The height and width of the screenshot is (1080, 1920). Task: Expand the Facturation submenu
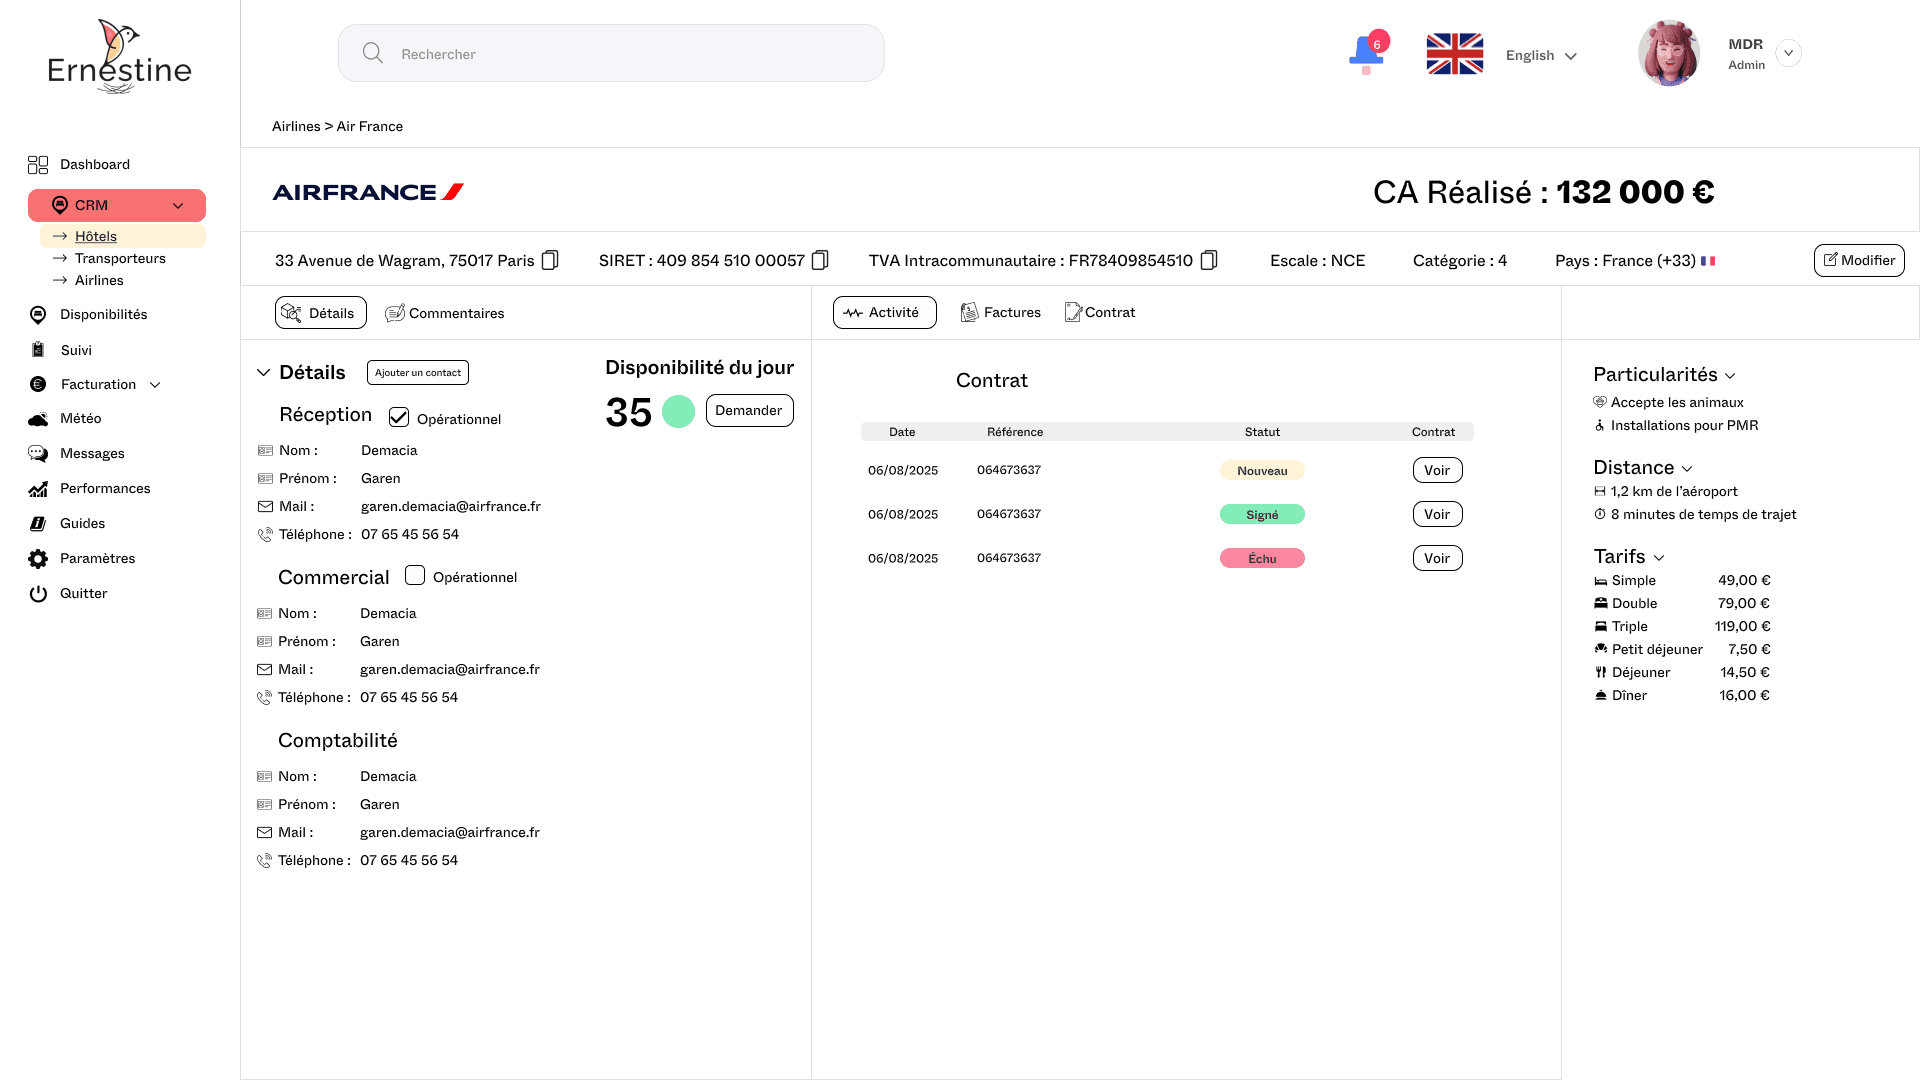click(x=155, y=384)
